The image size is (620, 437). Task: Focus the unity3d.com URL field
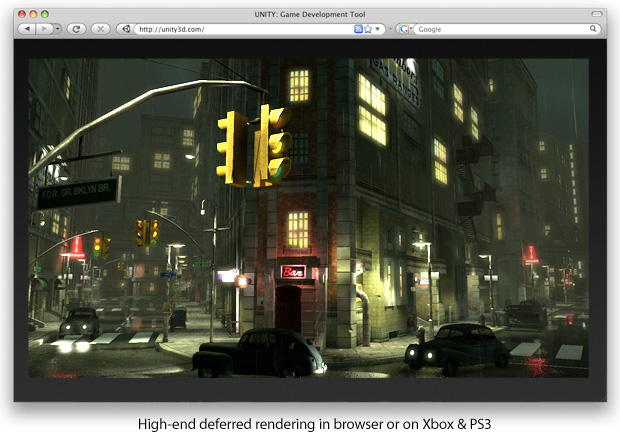pos(240,29)
